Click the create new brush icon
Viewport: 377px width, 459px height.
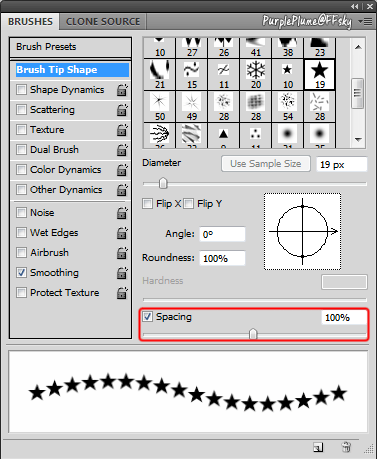[x=318, y=447]
